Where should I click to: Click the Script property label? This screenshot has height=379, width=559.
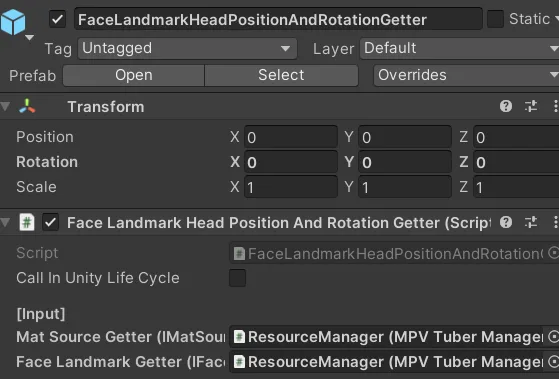pos(37,253)
